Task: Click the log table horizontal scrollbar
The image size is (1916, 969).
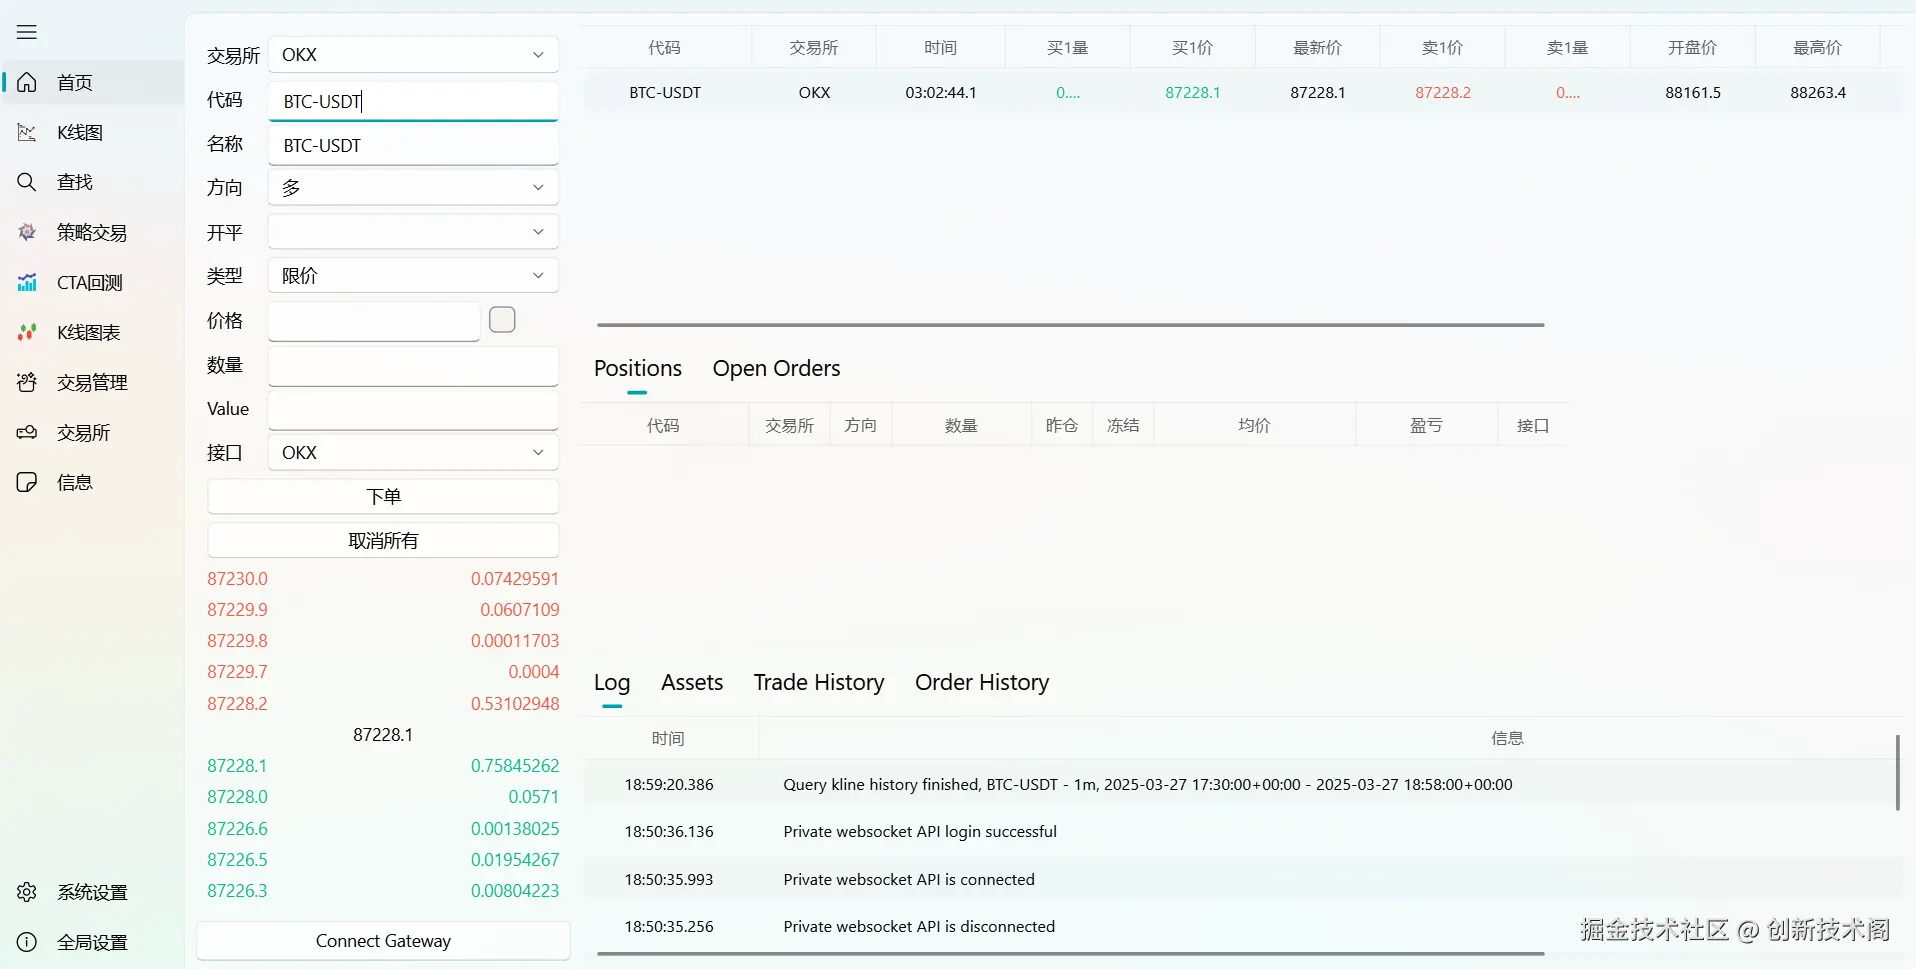Action: click(x=1071, y=954)
